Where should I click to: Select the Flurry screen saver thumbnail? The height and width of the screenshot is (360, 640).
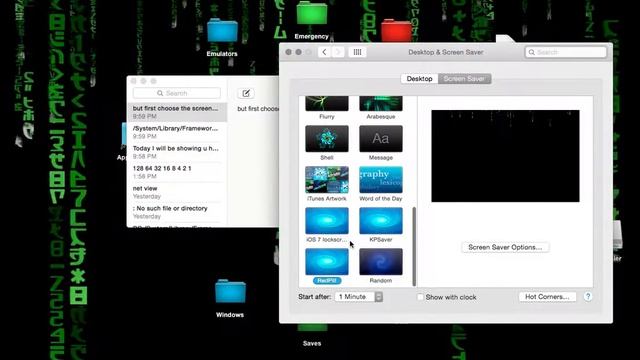[327, 104]
